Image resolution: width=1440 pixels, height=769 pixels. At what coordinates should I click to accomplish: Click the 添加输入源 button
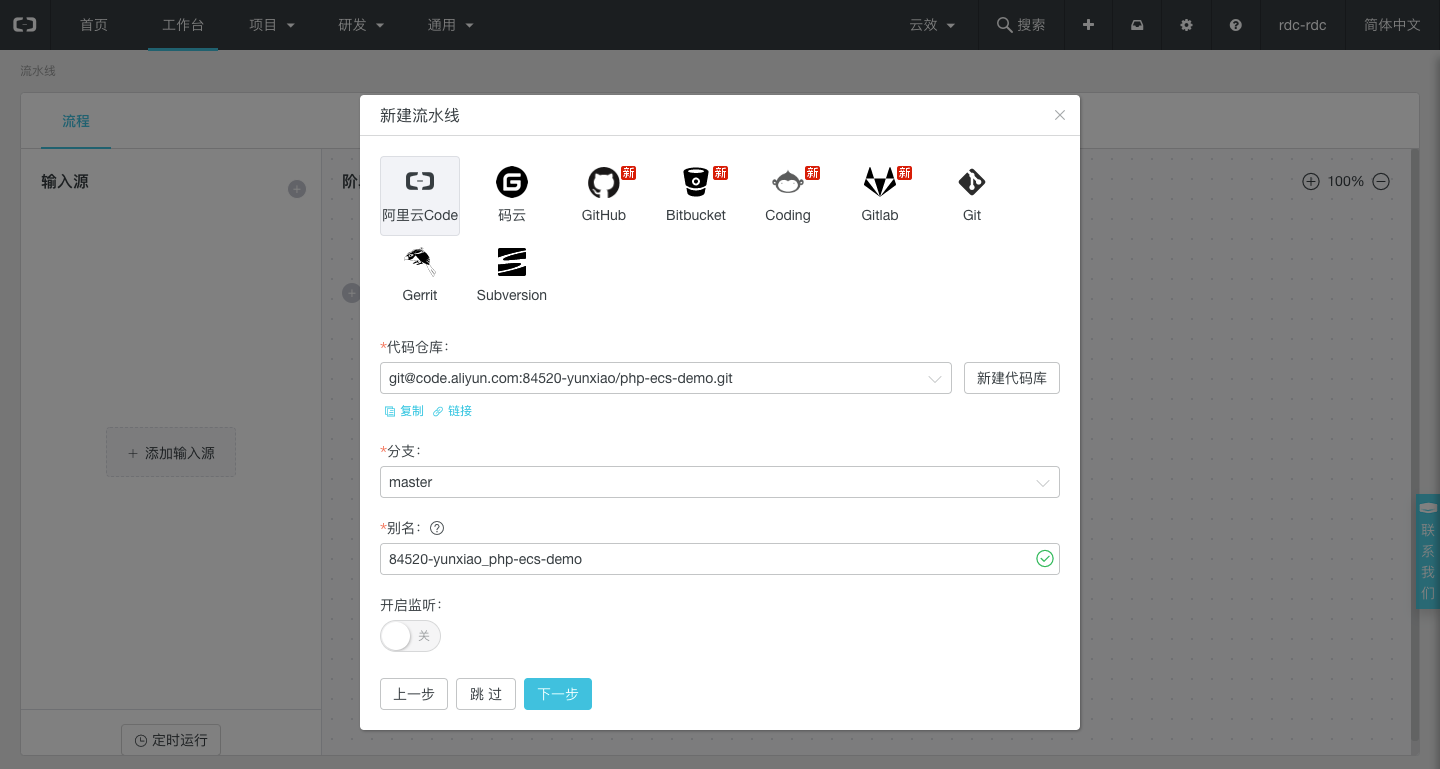pyautogui.click(x=171, y=453)
